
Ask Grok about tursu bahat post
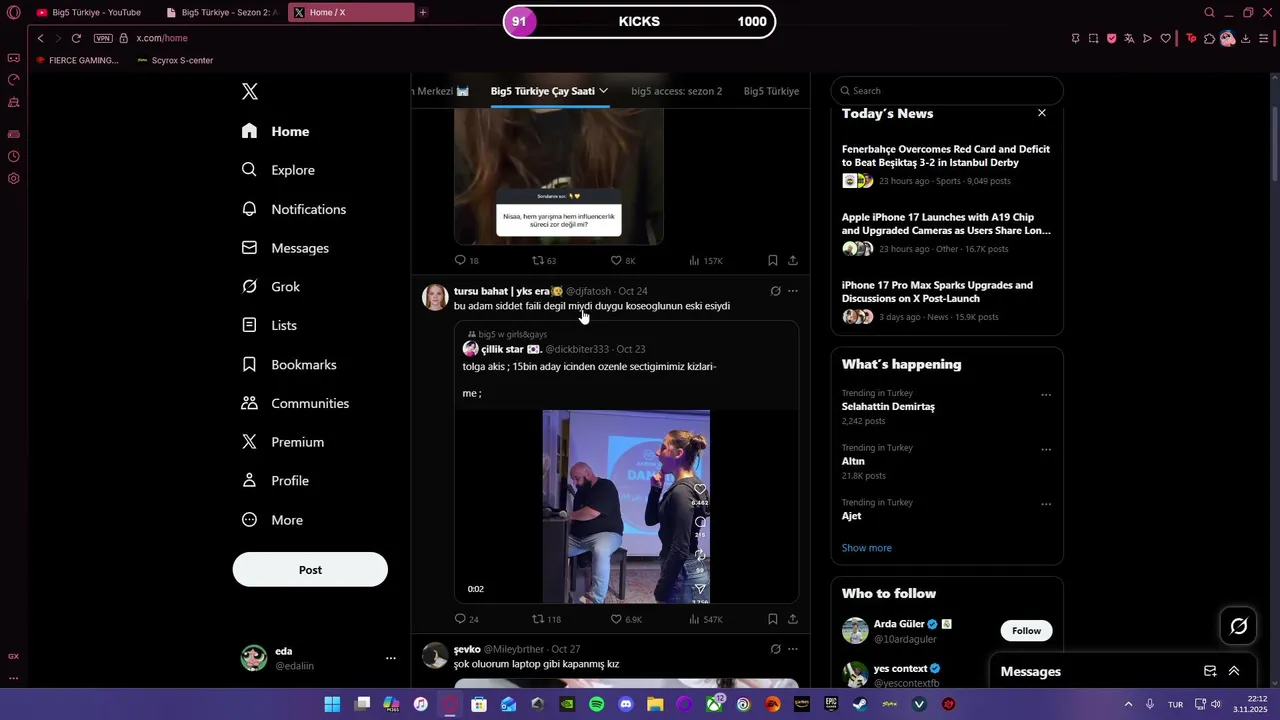pos(775,291)
